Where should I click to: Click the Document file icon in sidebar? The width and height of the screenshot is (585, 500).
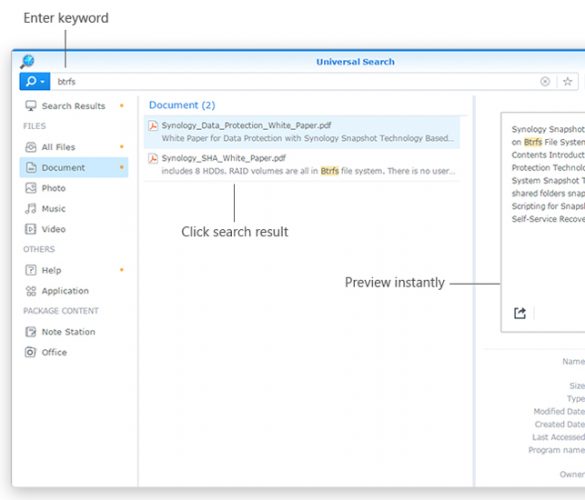(x=31, y=168)
